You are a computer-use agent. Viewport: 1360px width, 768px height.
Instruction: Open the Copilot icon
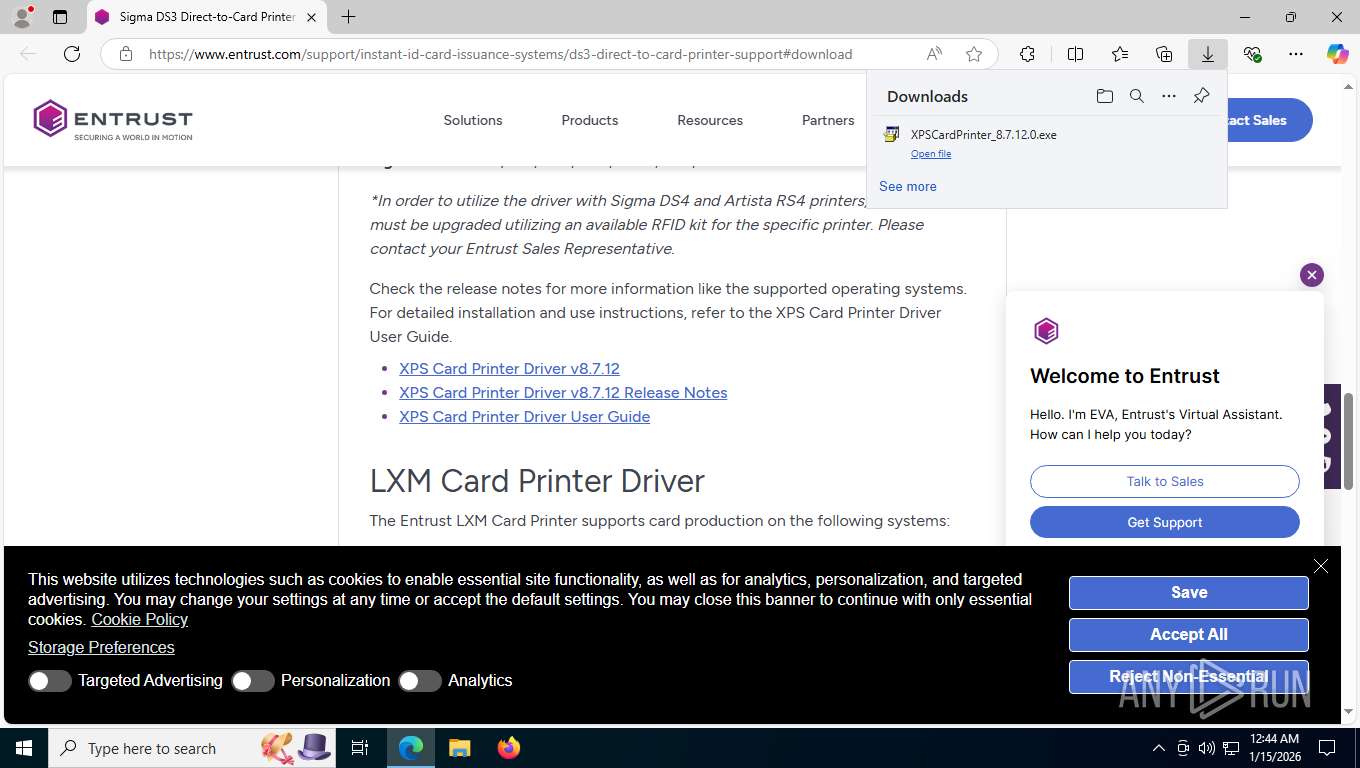[x=1337, y=54]
